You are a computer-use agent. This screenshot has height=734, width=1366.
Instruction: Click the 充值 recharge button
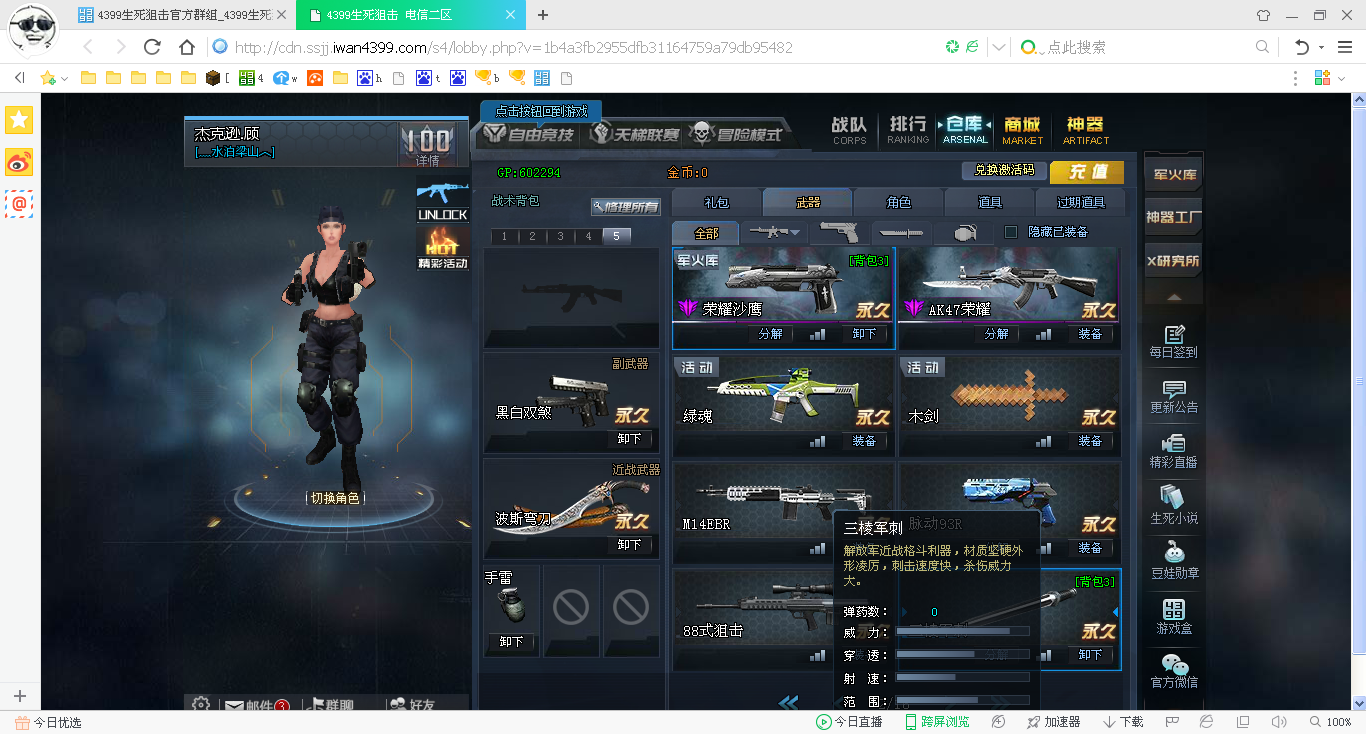[x=1087, y=172]
